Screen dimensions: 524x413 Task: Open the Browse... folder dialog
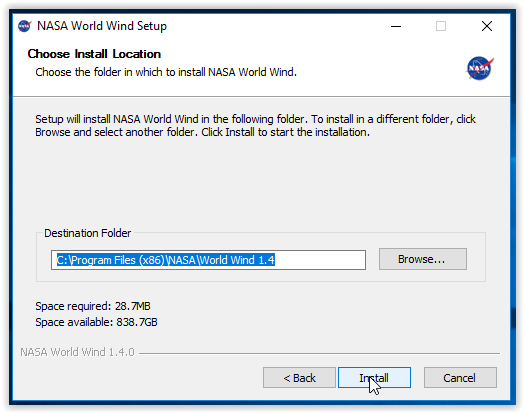tap(423, 259)
